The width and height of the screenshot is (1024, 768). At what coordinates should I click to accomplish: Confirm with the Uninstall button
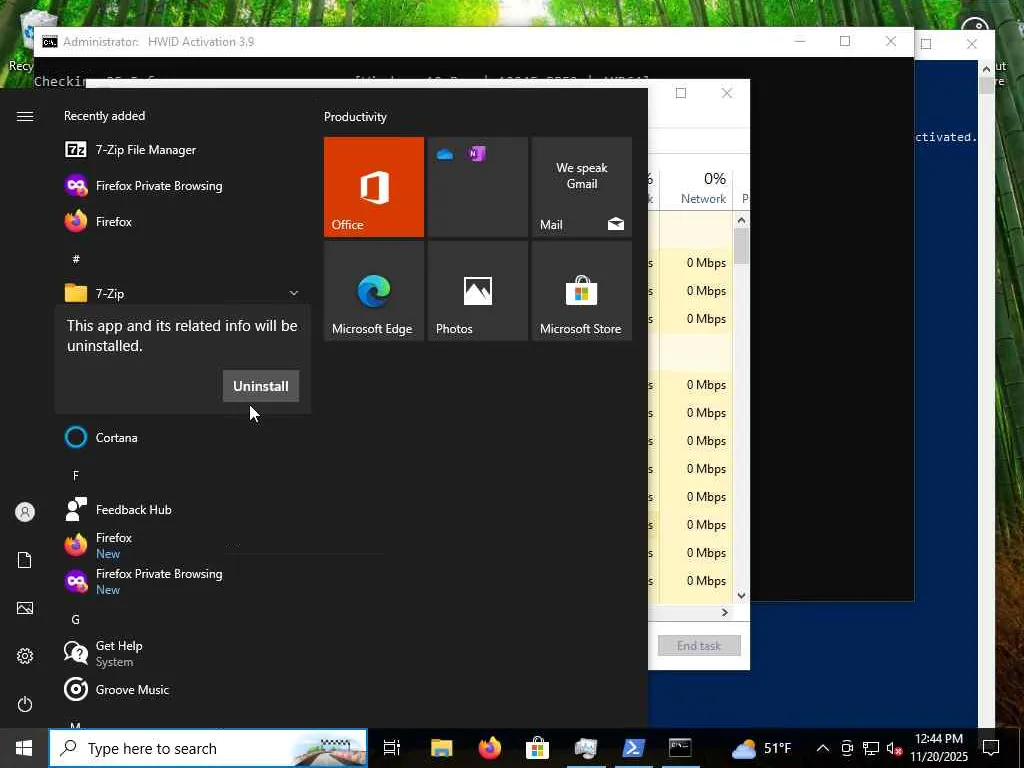point(261,386)
